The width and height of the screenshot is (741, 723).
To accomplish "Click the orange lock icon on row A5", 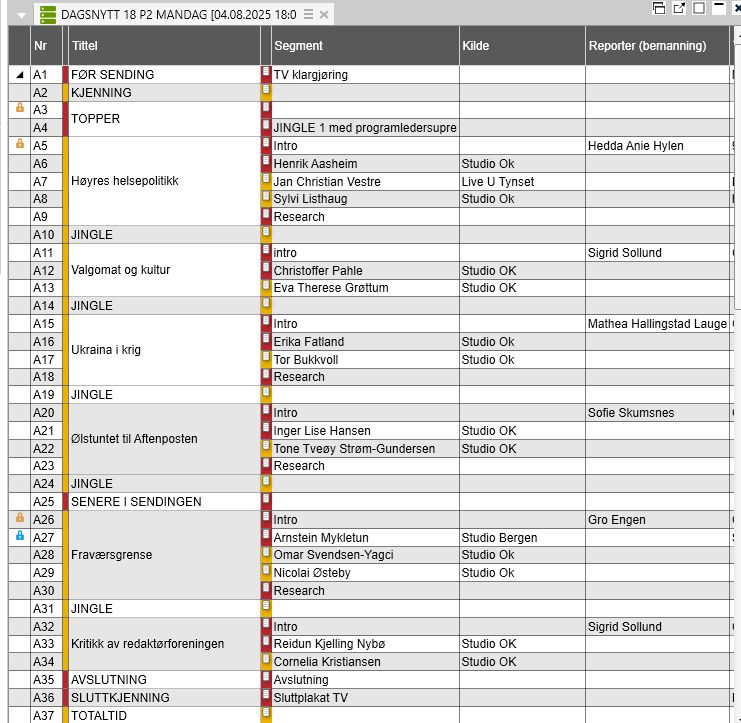I will [x=20, y=144].
